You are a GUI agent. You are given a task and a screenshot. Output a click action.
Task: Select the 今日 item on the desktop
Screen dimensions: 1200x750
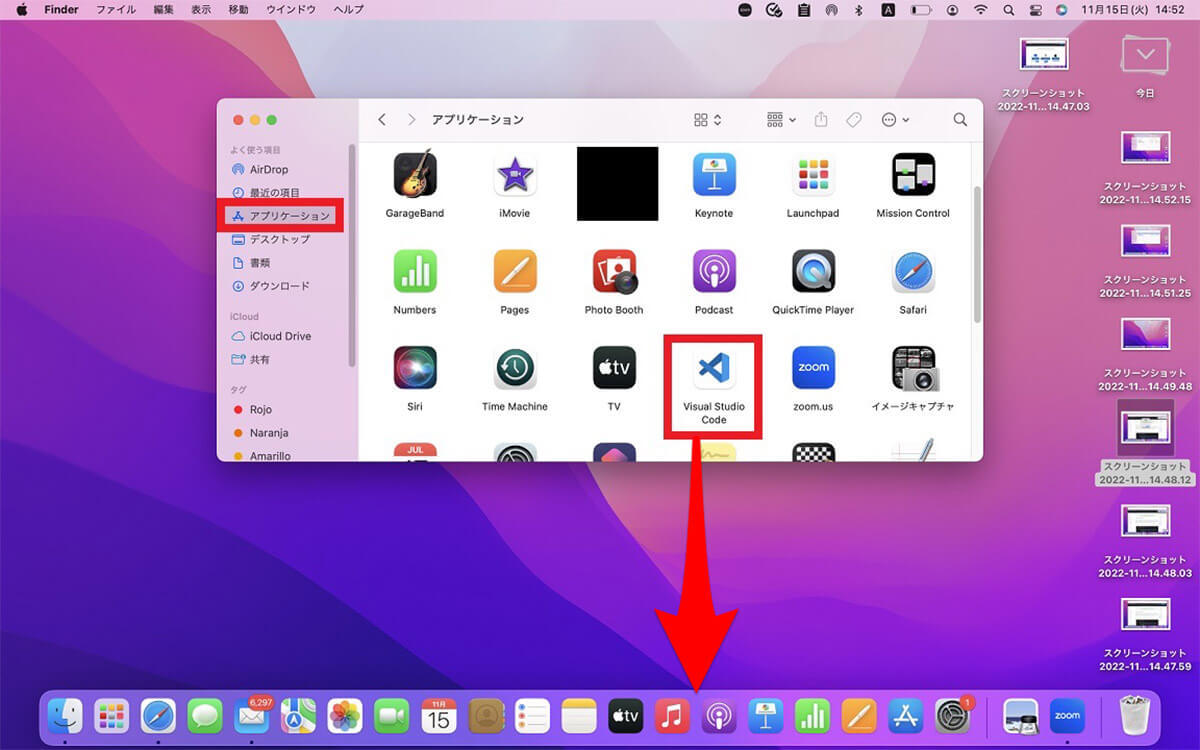1145,66
